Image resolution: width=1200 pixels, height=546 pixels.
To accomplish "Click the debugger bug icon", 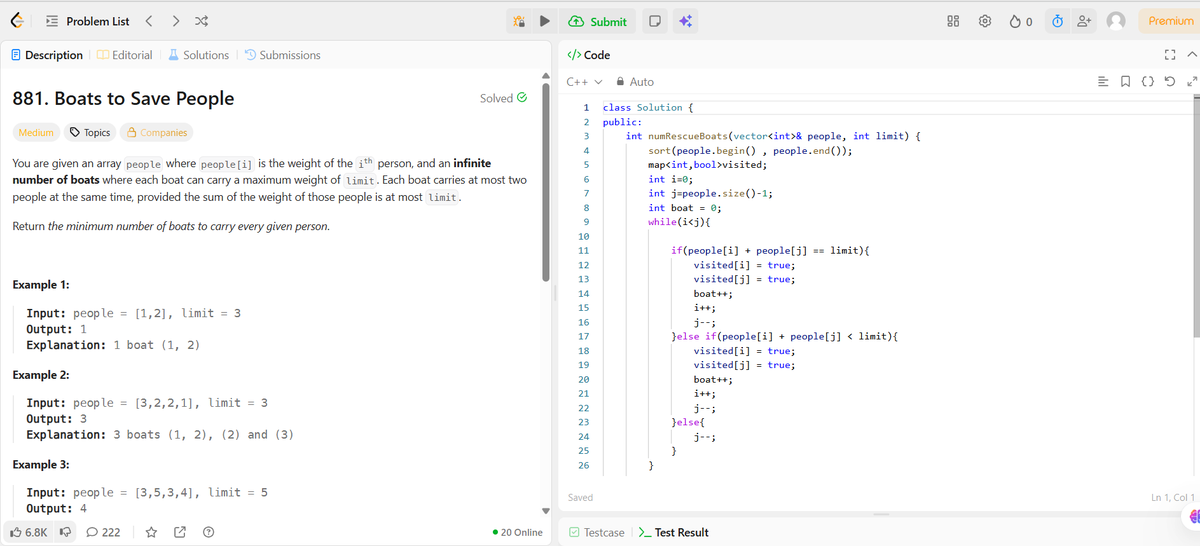I will tap(519, 21).
